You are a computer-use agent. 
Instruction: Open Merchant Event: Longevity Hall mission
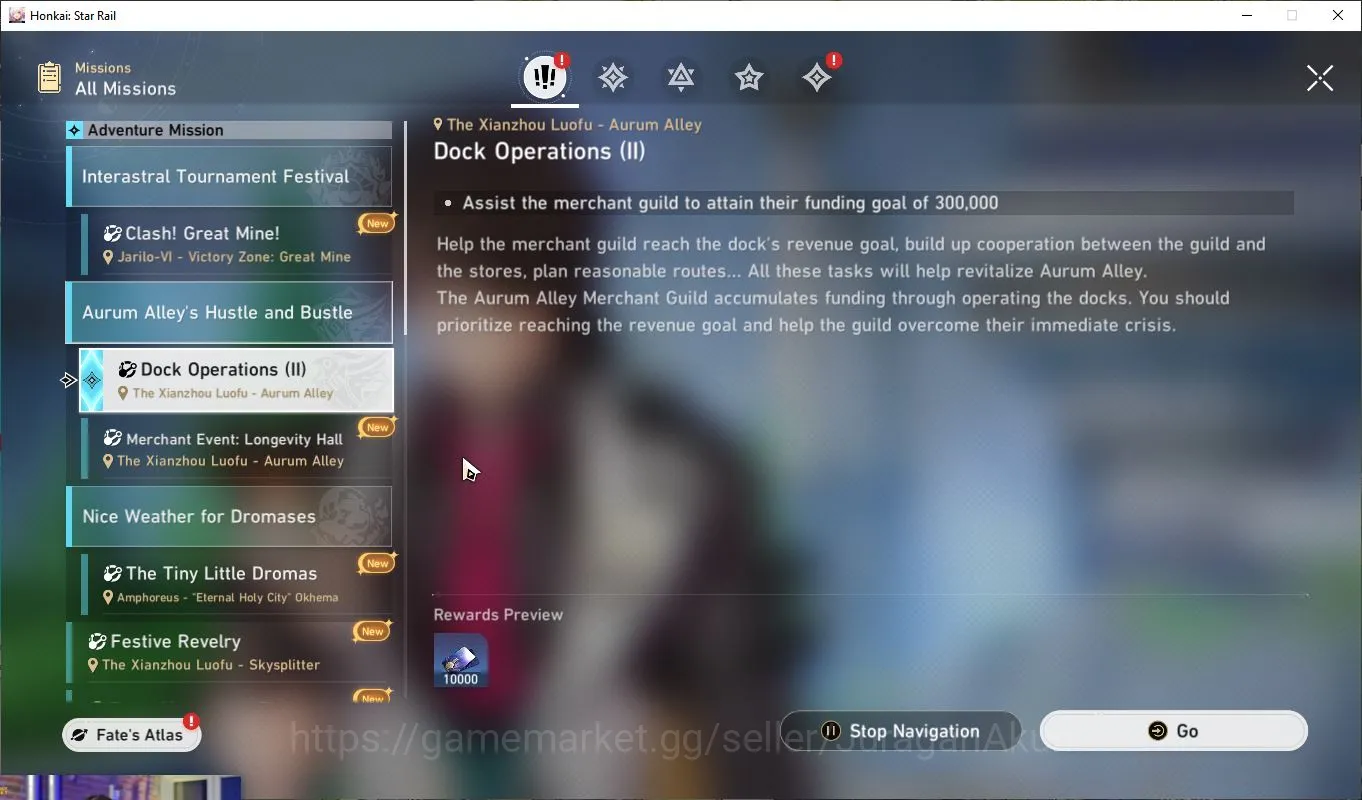coord(236,448)
